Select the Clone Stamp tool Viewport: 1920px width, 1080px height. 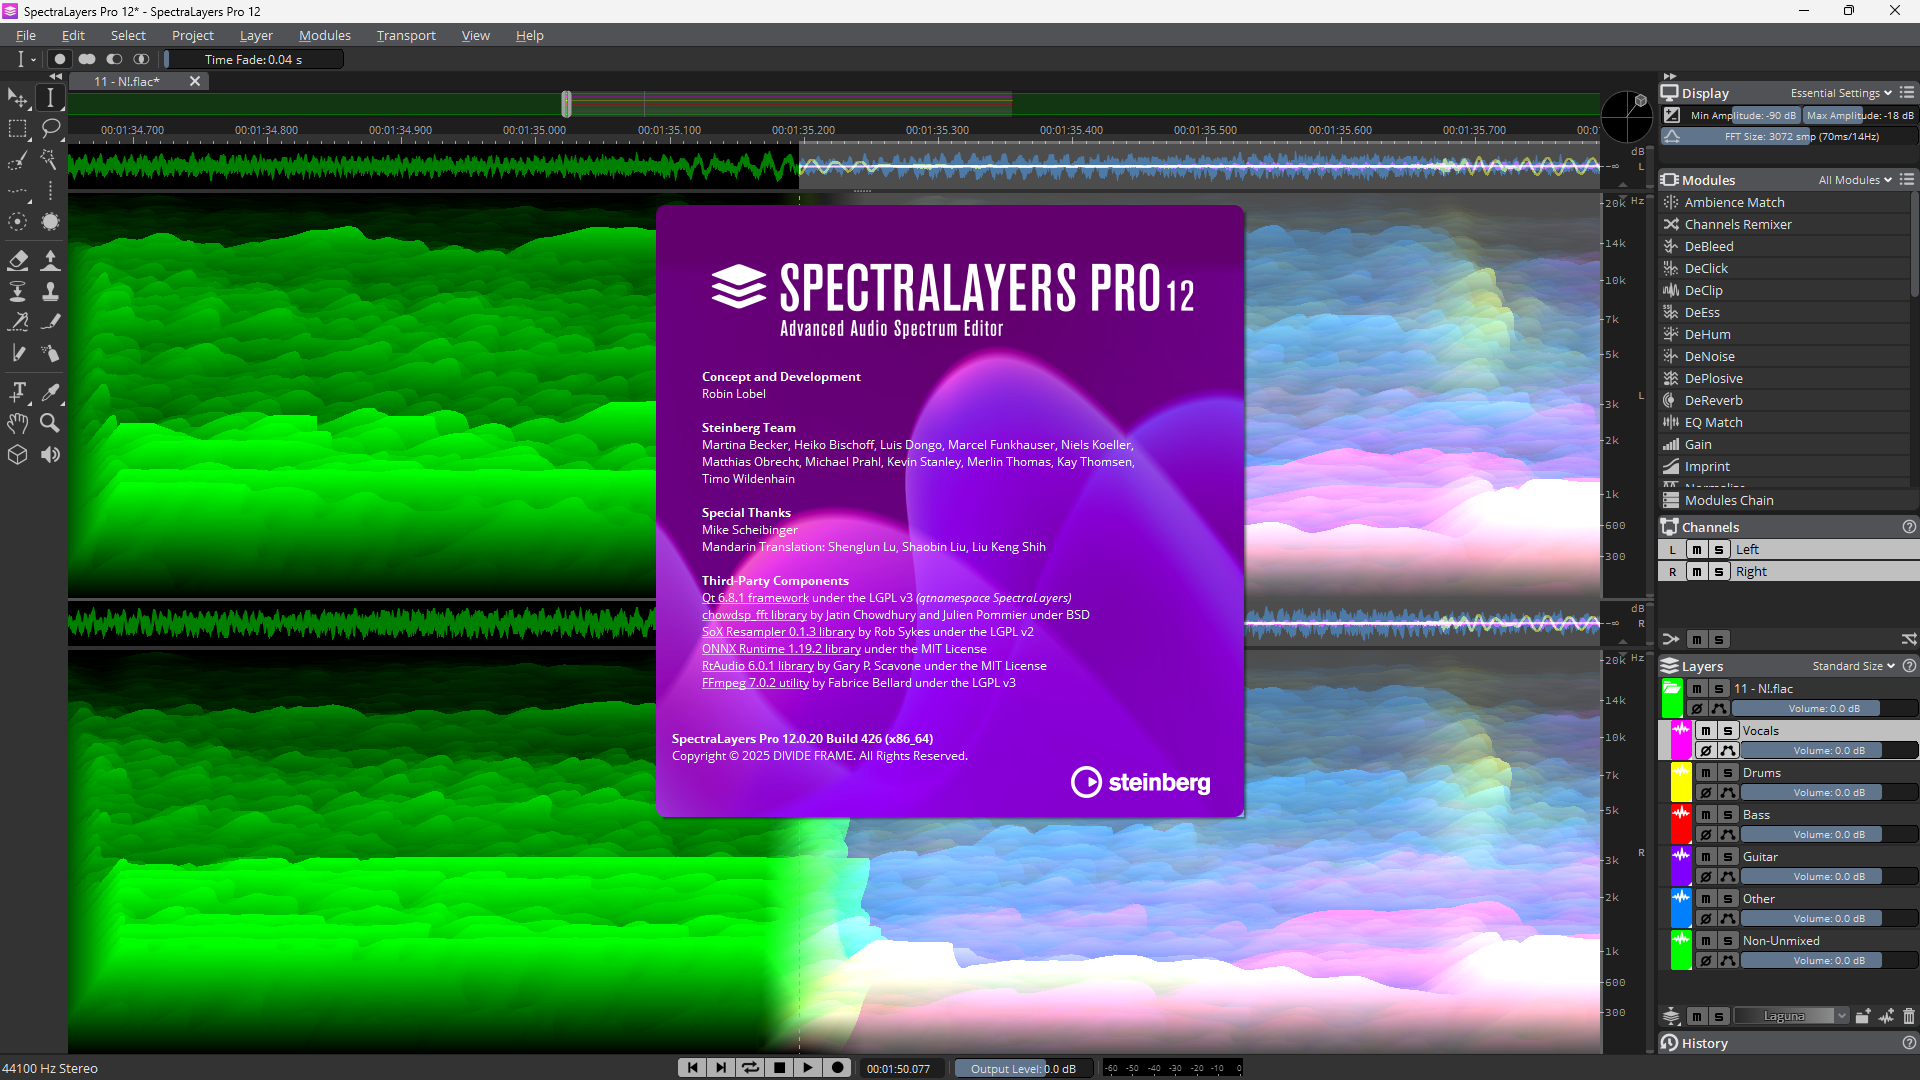click(50, 291)
